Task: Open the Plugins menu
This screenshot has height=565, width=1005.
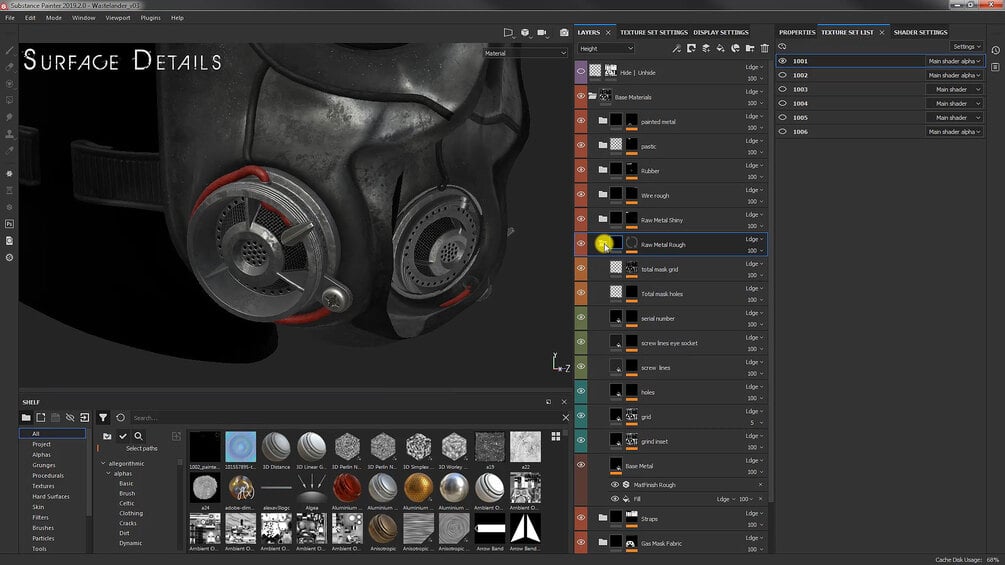Action: click(x=151, y=18)
